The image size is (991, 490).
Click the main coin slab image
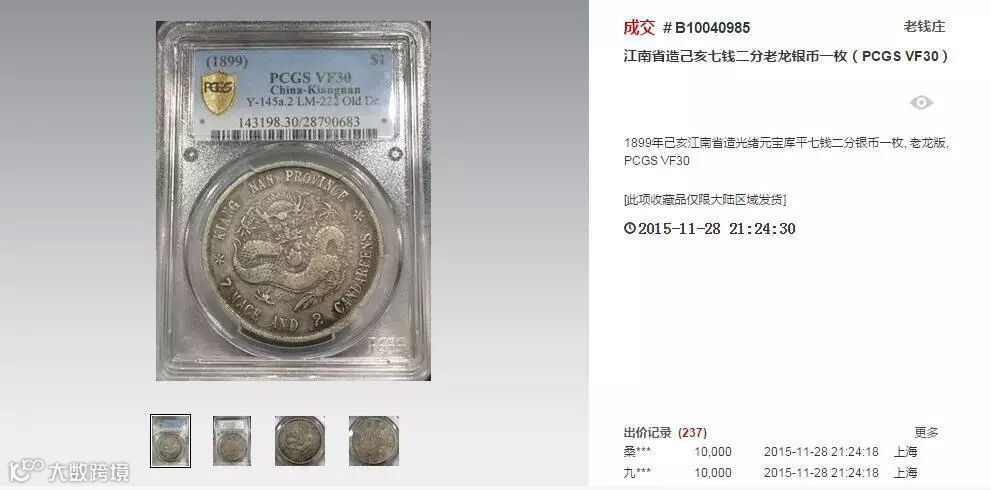coord(293,201)
